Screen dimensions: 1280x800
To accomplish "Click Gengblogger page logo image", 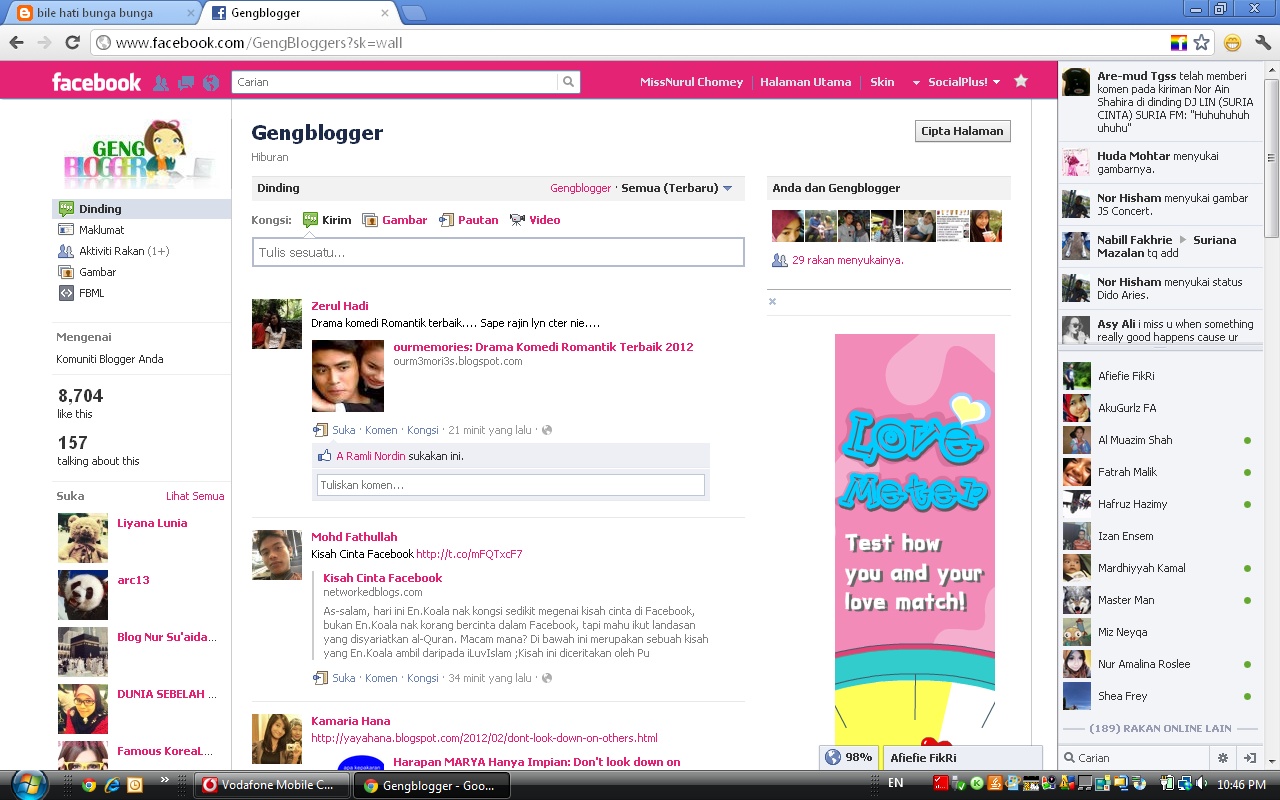I will [x=139, y=153].
